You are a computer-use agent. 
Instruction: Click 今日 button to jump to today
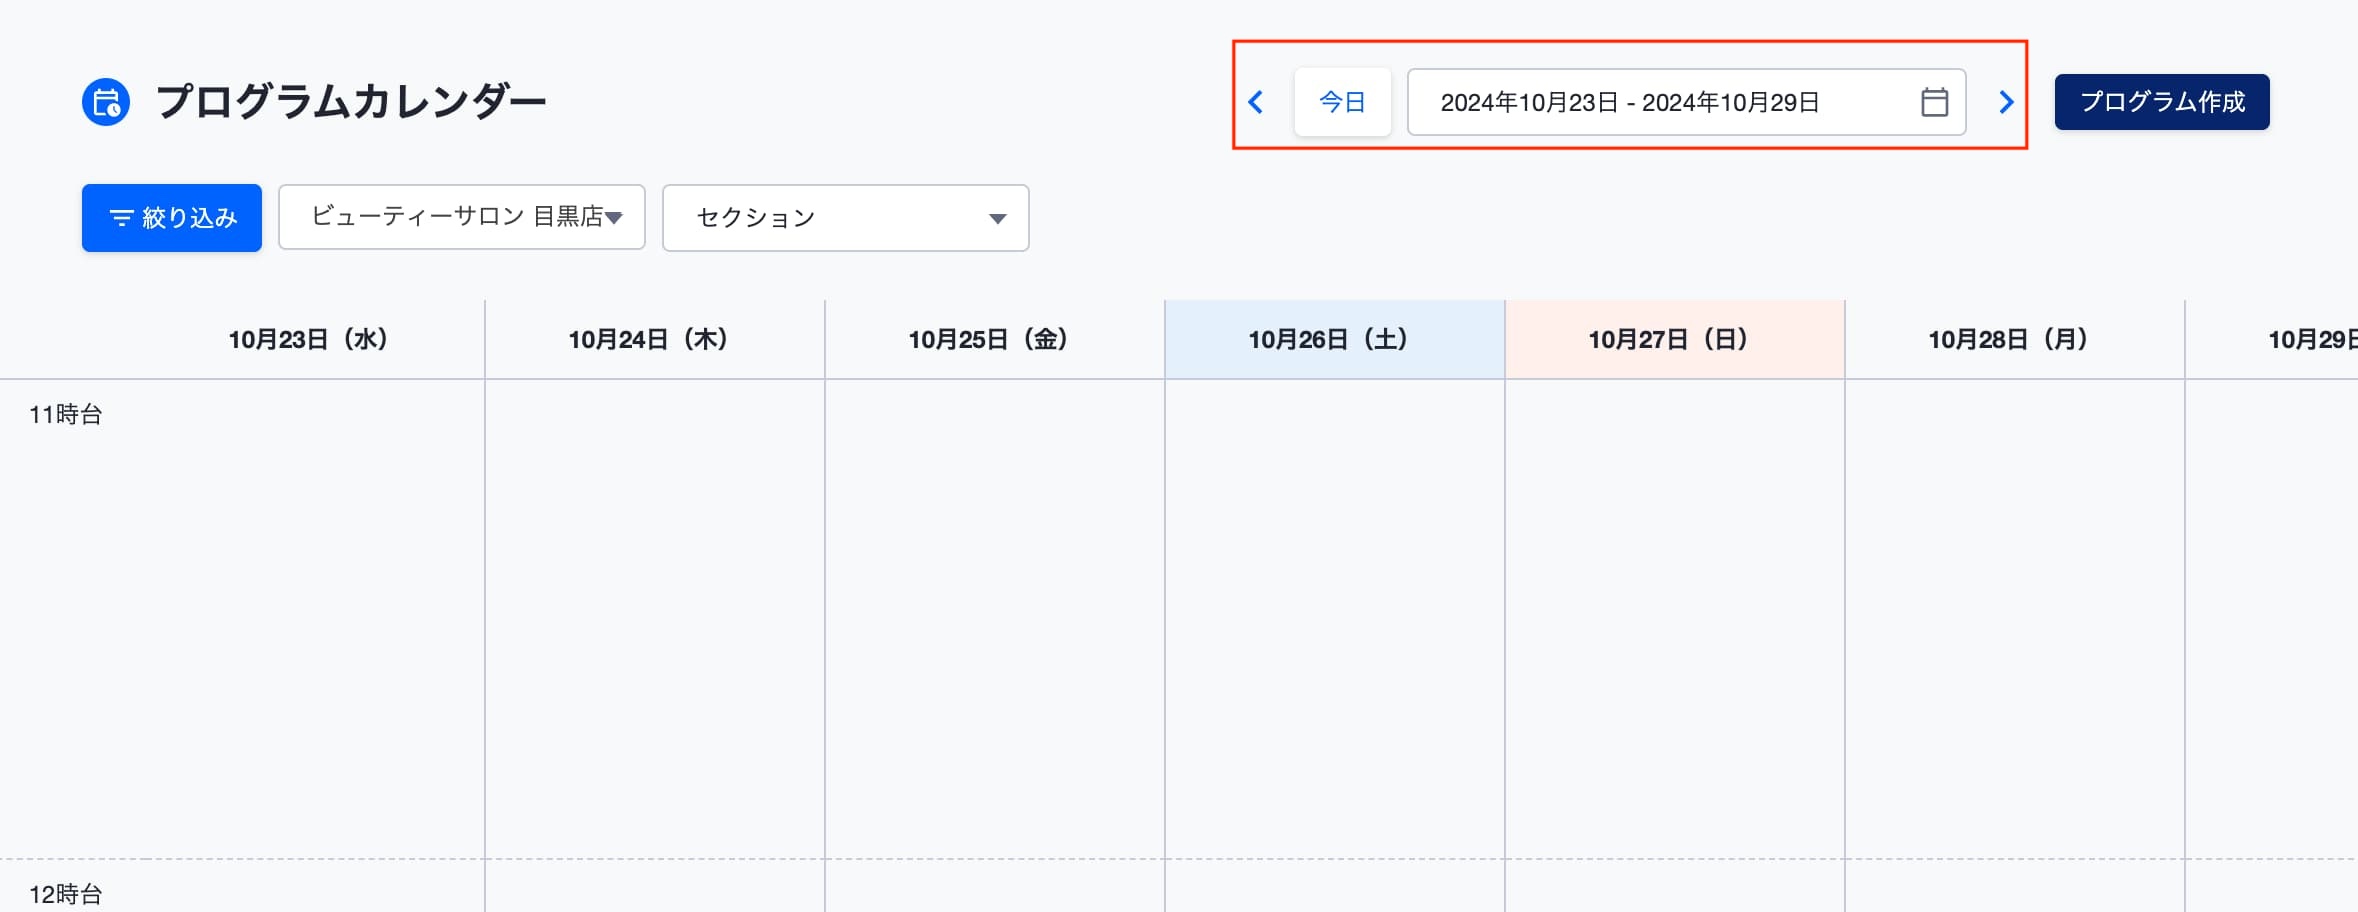(1343, 102)
